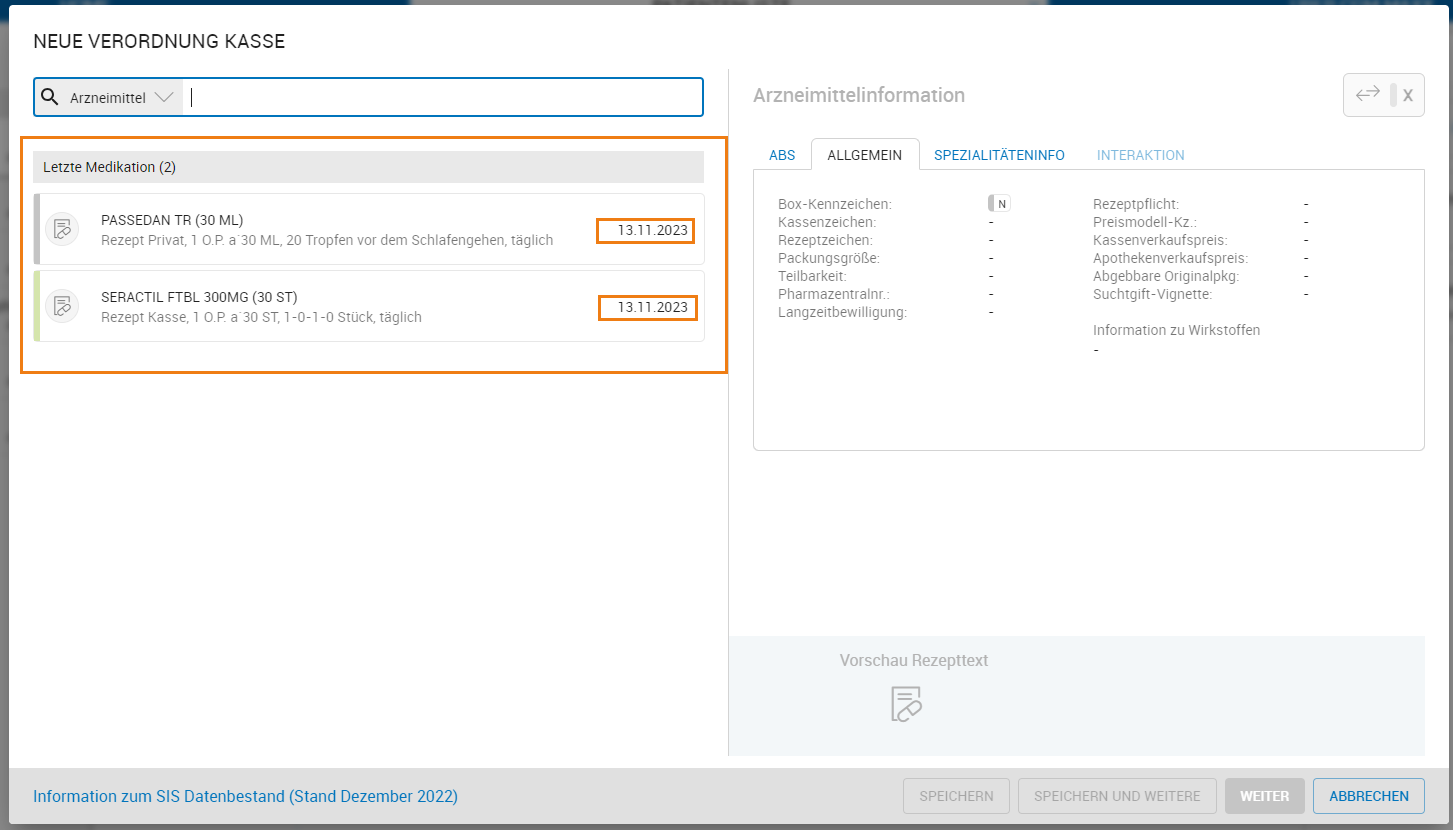Click the swap arrows icon
The width and height of the screenshot is (1453, 830).
1367,94
